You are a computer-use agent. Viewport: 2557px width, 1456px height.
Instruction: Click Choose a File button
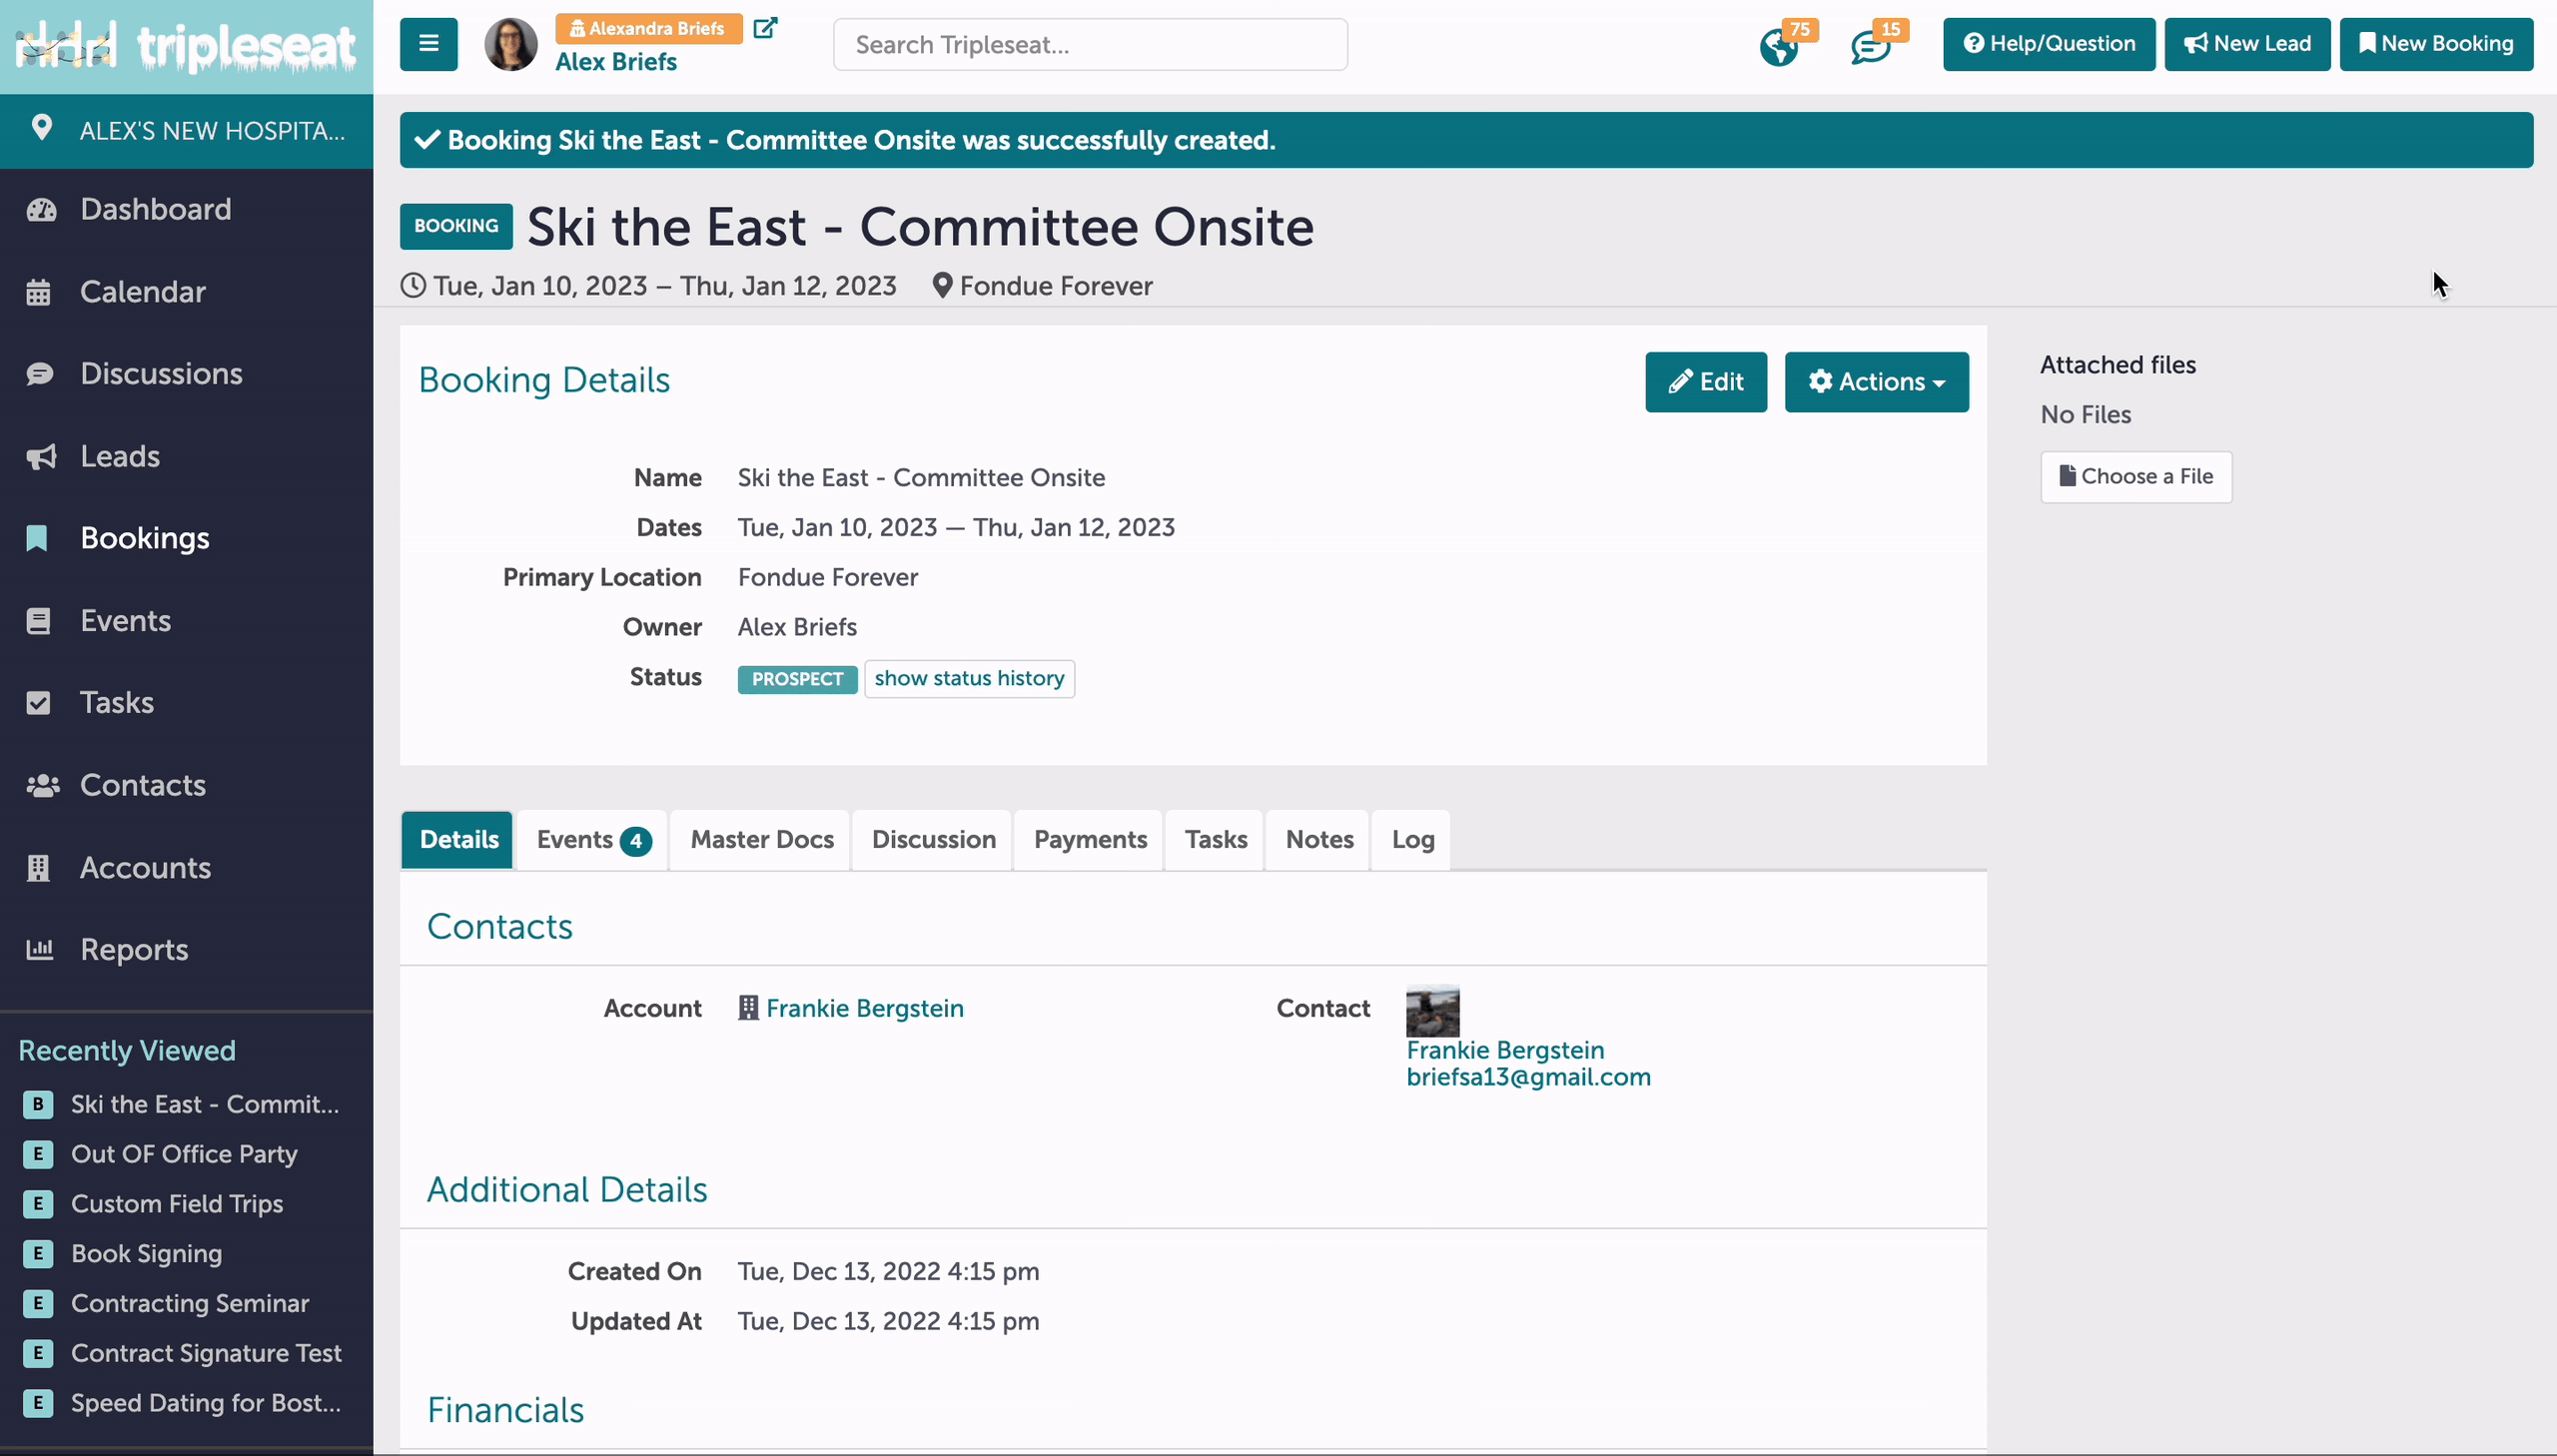coord(2136,477)
